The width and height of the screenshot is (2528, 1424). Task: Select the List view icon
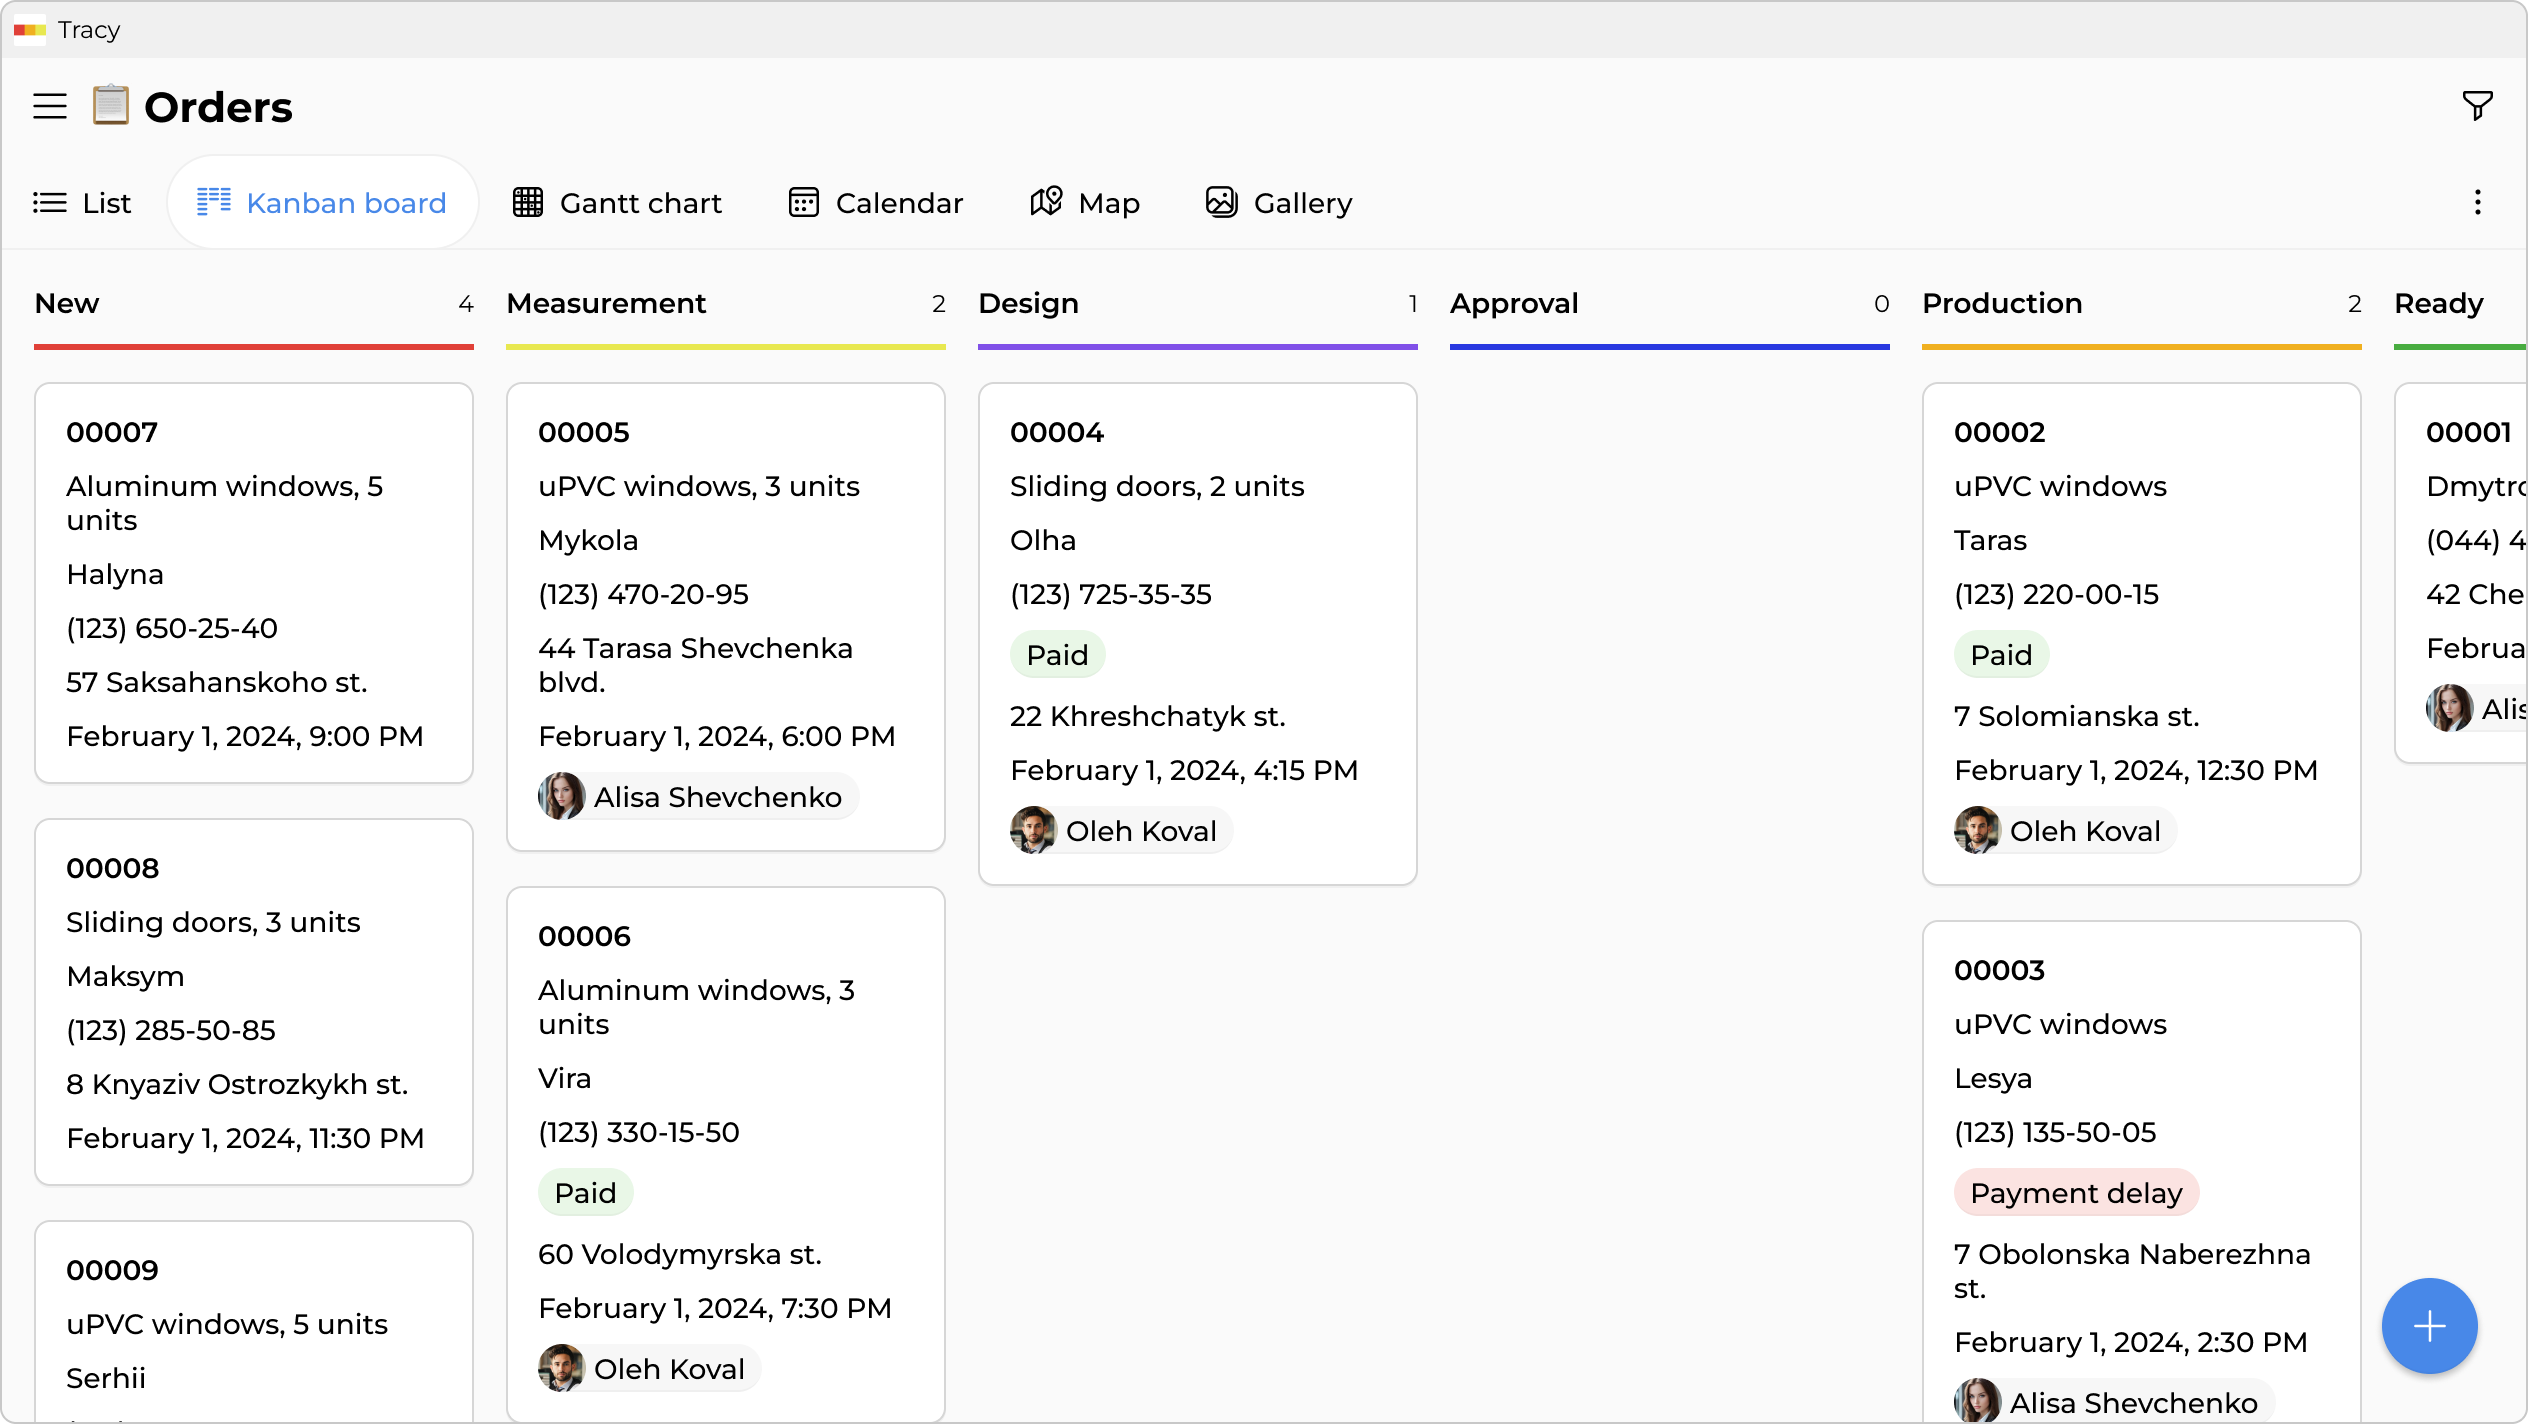(x=50, y=202)
